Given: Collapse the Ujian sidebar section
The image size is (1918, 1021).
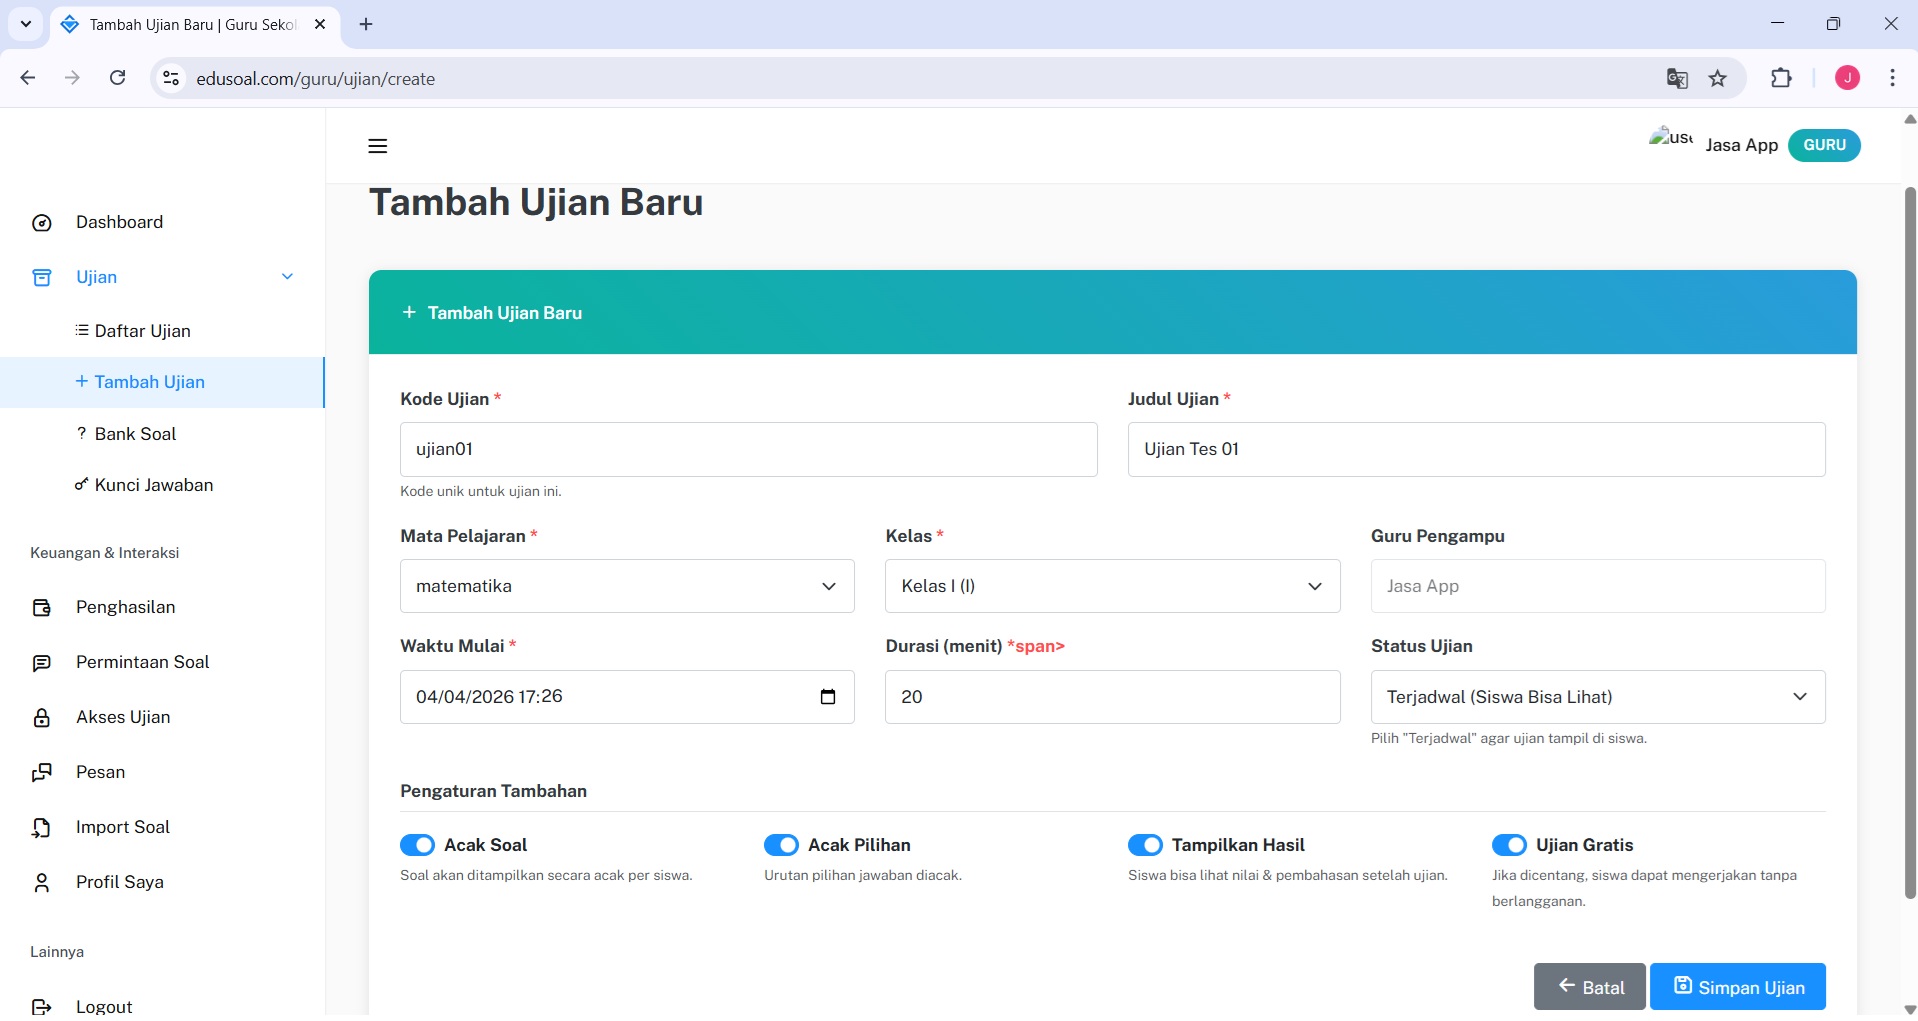Looking at the screenshot, I should point(287,277).
